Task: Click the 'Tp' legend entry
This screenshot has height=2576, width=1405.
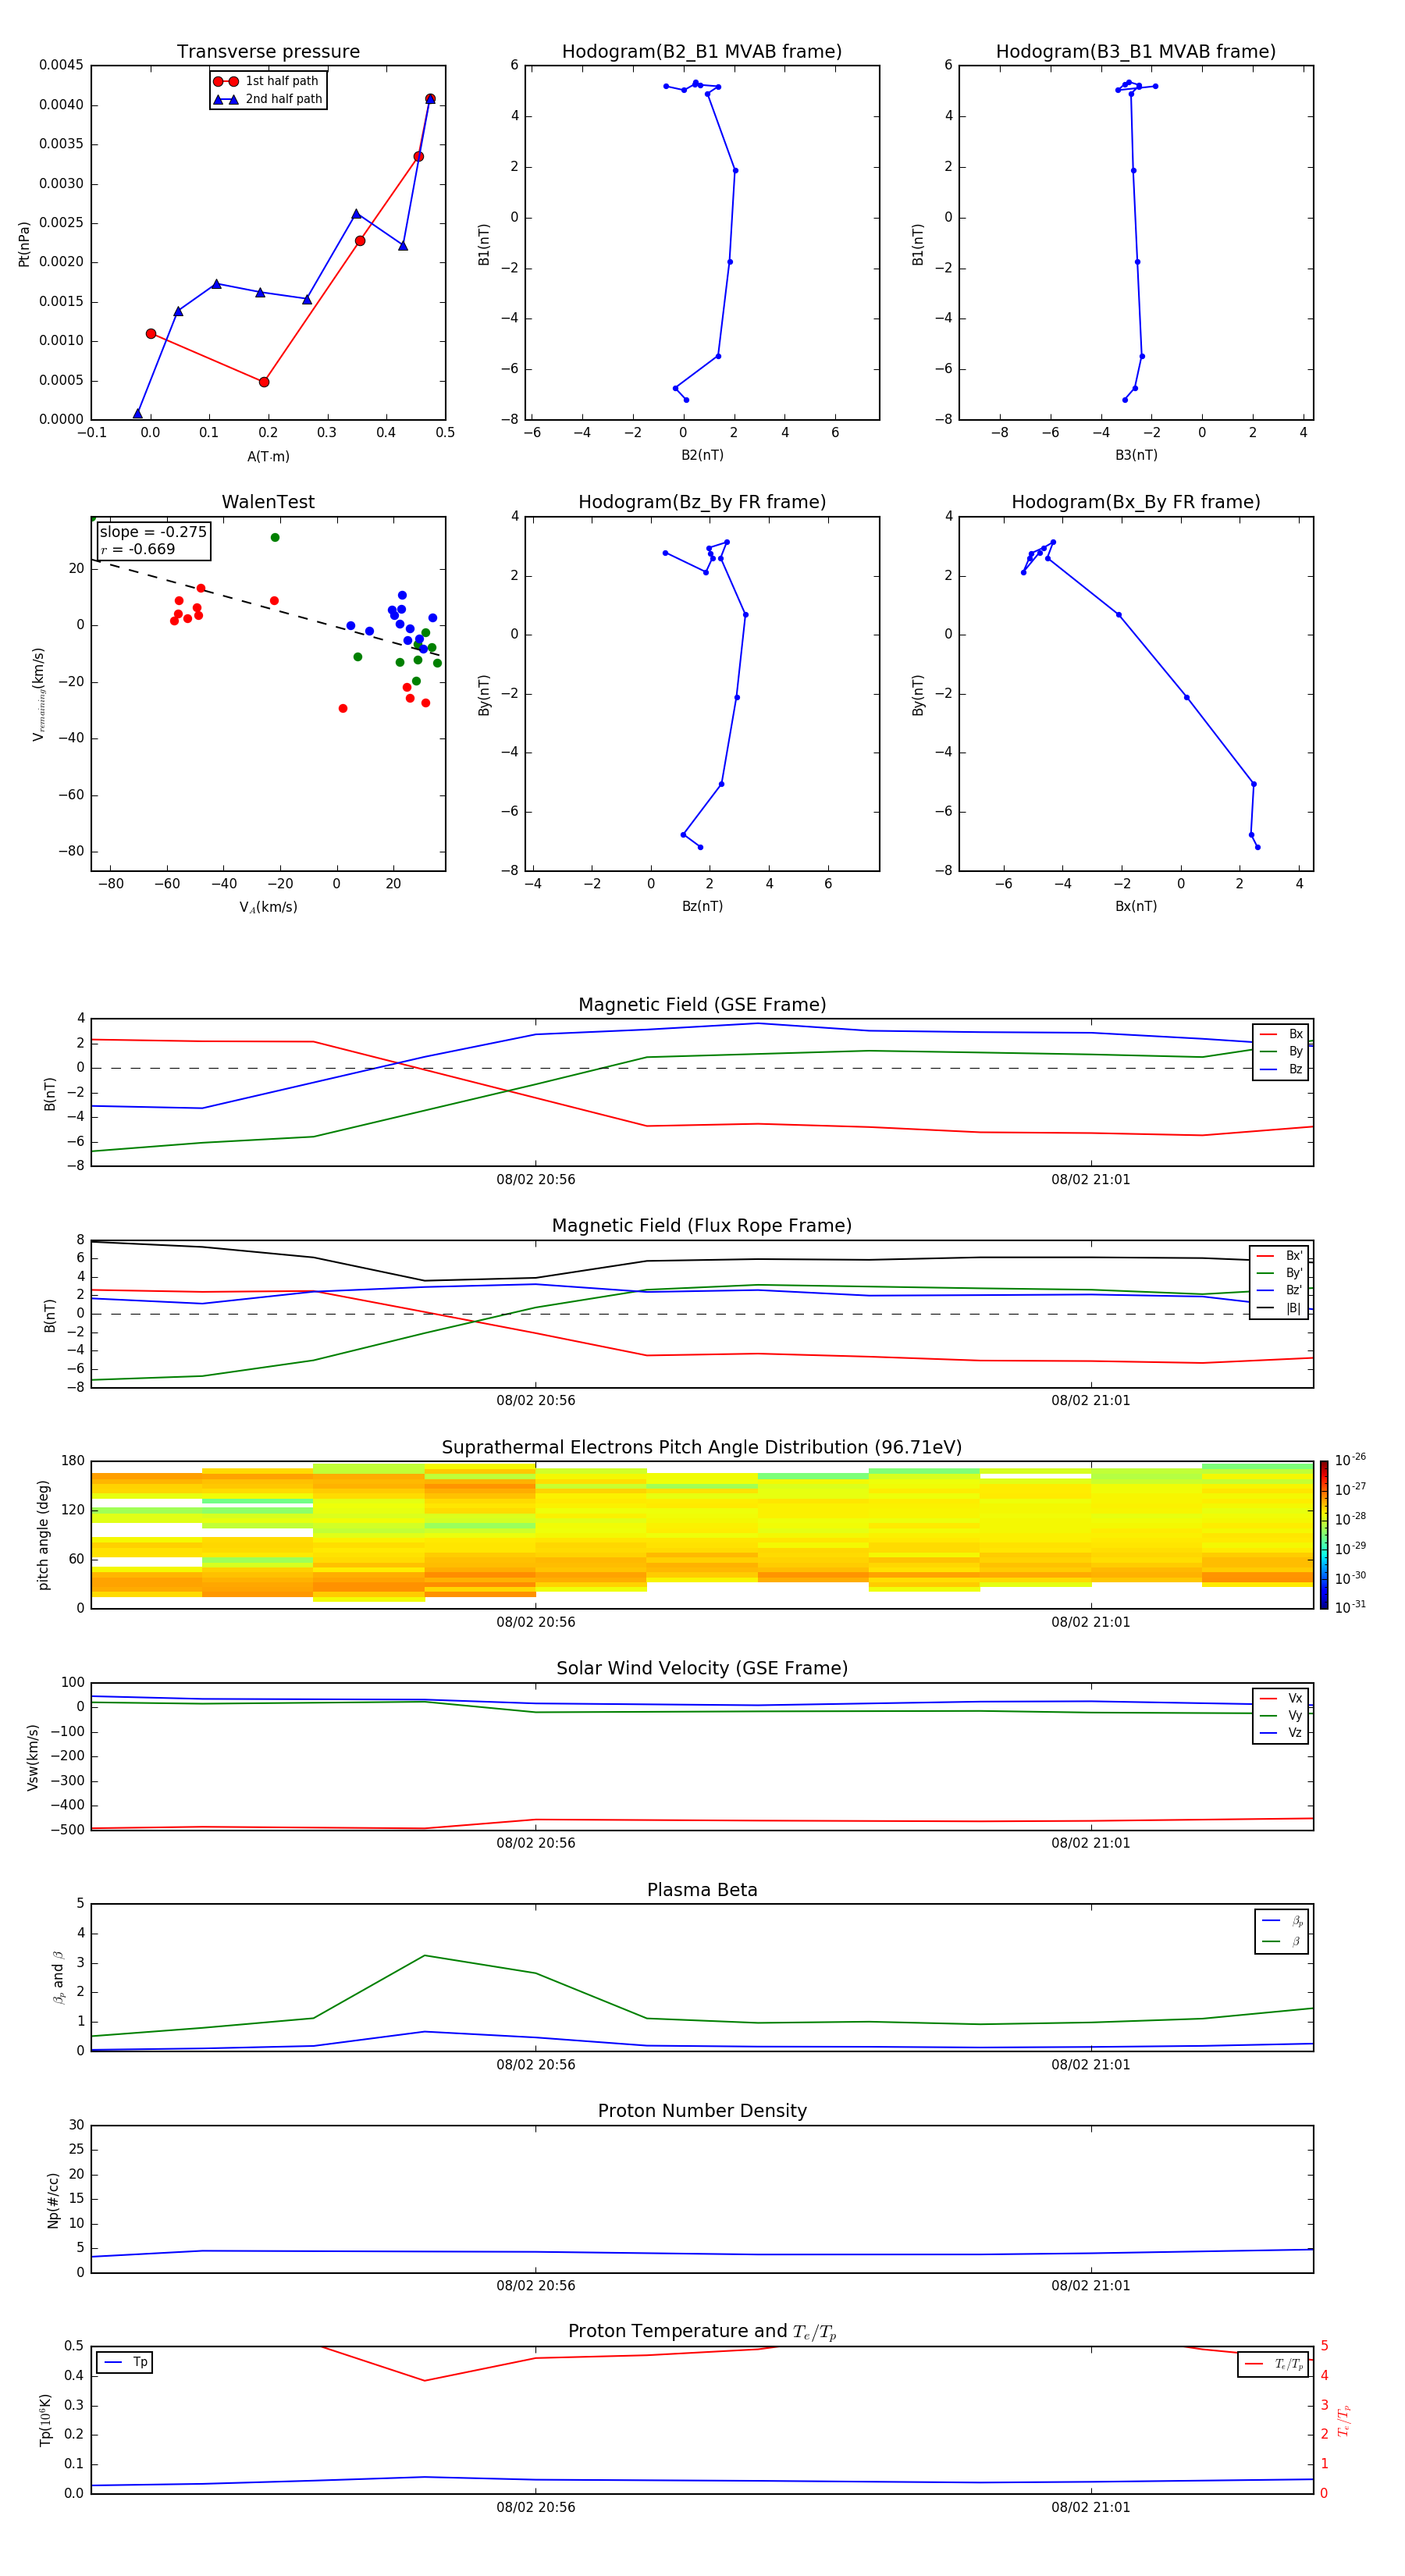Action: [x=126, y=2362]
